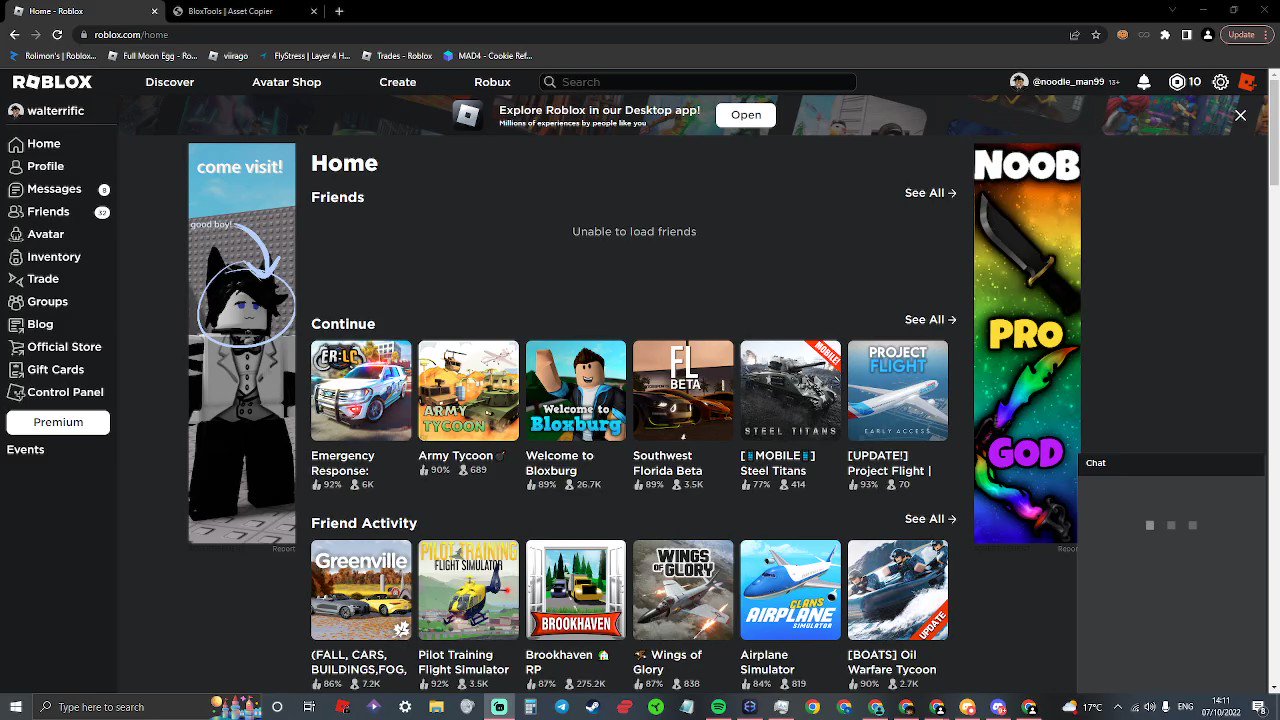1280x720 pixels.
Task: Open Official Store in the sidebar
Action: pyautogui.click(x=55, y=347)
